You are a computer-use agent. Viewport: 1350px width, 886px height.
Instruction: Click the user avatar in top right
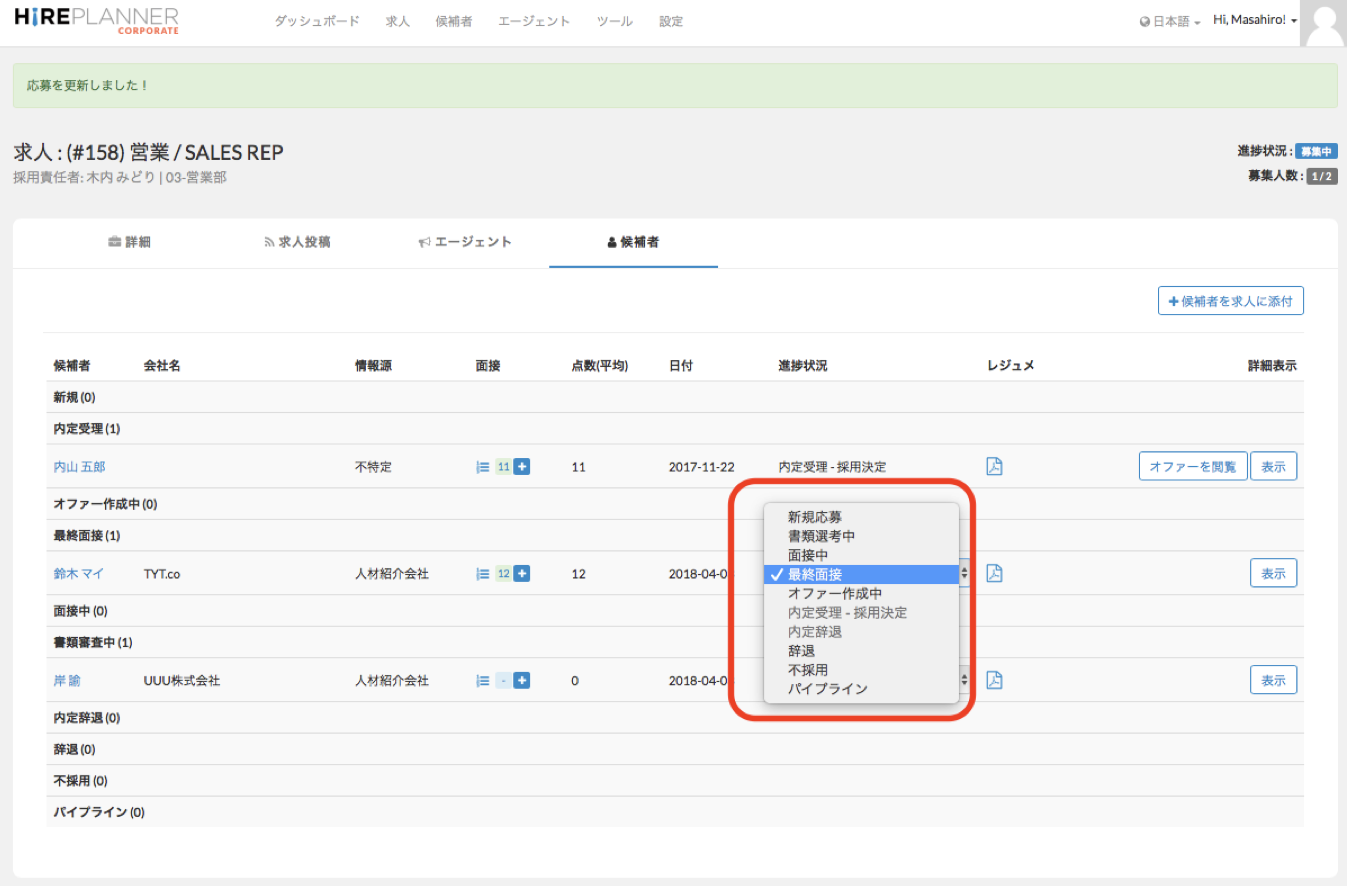(1324, 23)
